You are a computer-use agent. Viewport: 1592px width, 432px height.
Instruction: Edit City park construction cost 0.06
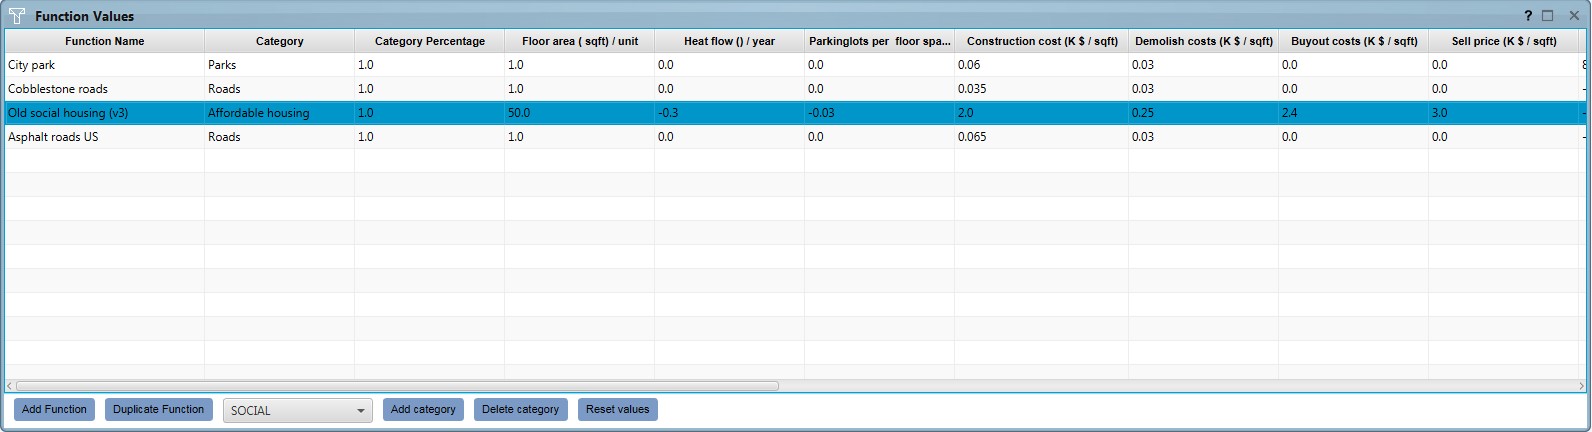(1042, 65)
